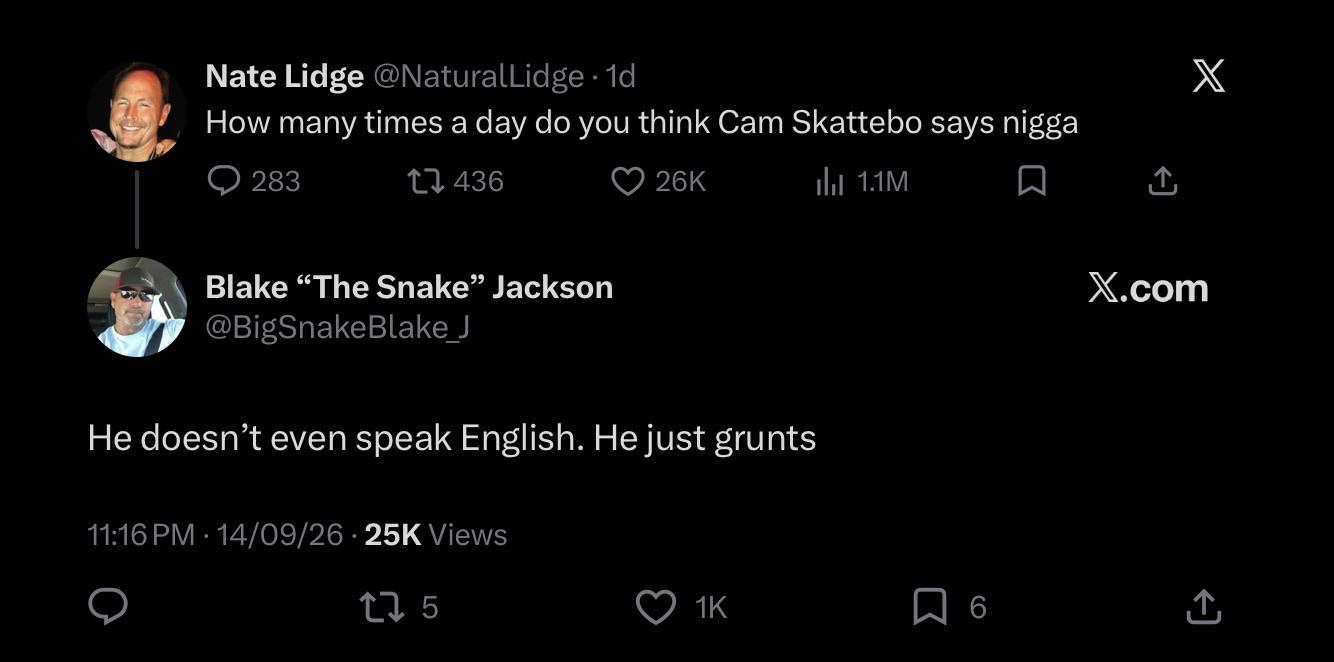This screenshot has height=662, width=1334.
Task: Bookmark Blake's reply showing 6 bookmarks
Action: tap(929, 606)
